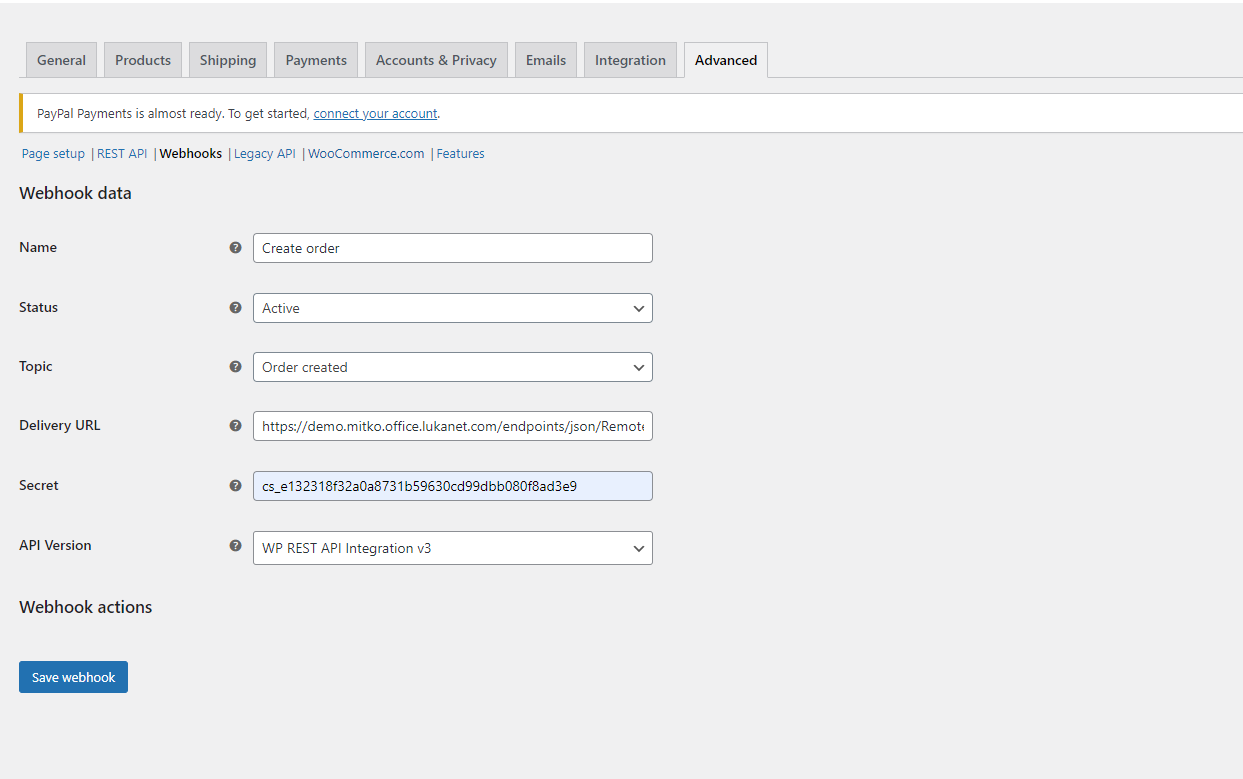
Task: Open the API Version dropdown
Action: coord(452,548)
